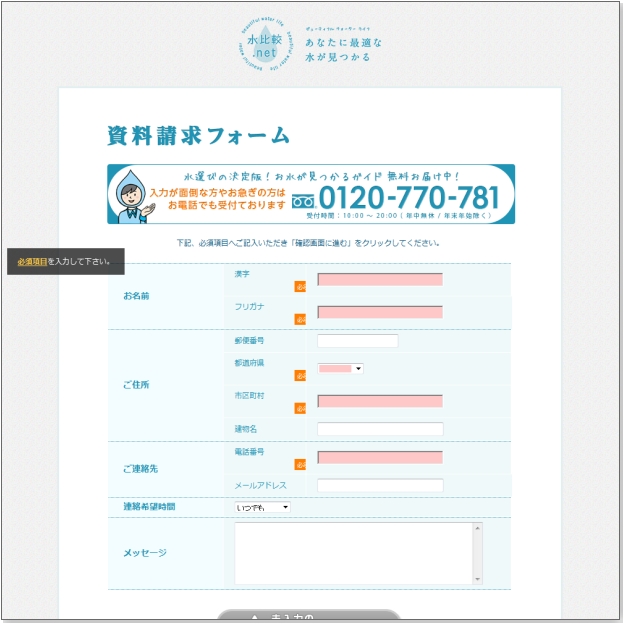The image size is (628, 628).
Task: Focus the 電話番号 input field
Action: coord(382,459)
